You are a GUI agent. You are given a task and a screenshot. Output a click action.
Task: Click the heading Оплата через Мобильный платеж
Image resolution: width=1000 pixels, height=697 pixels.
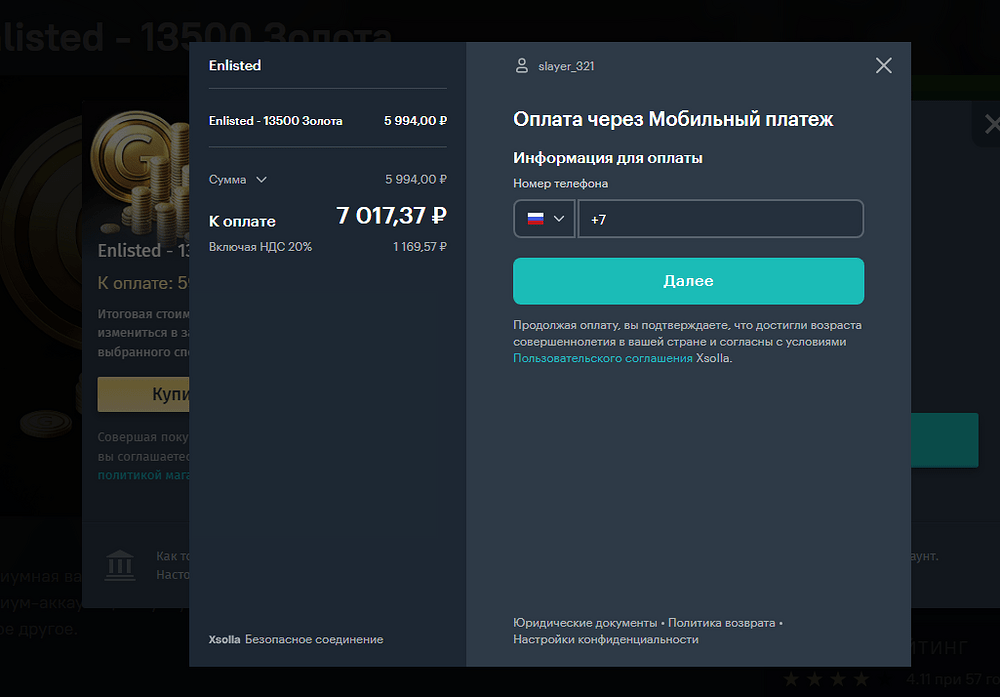673,119
